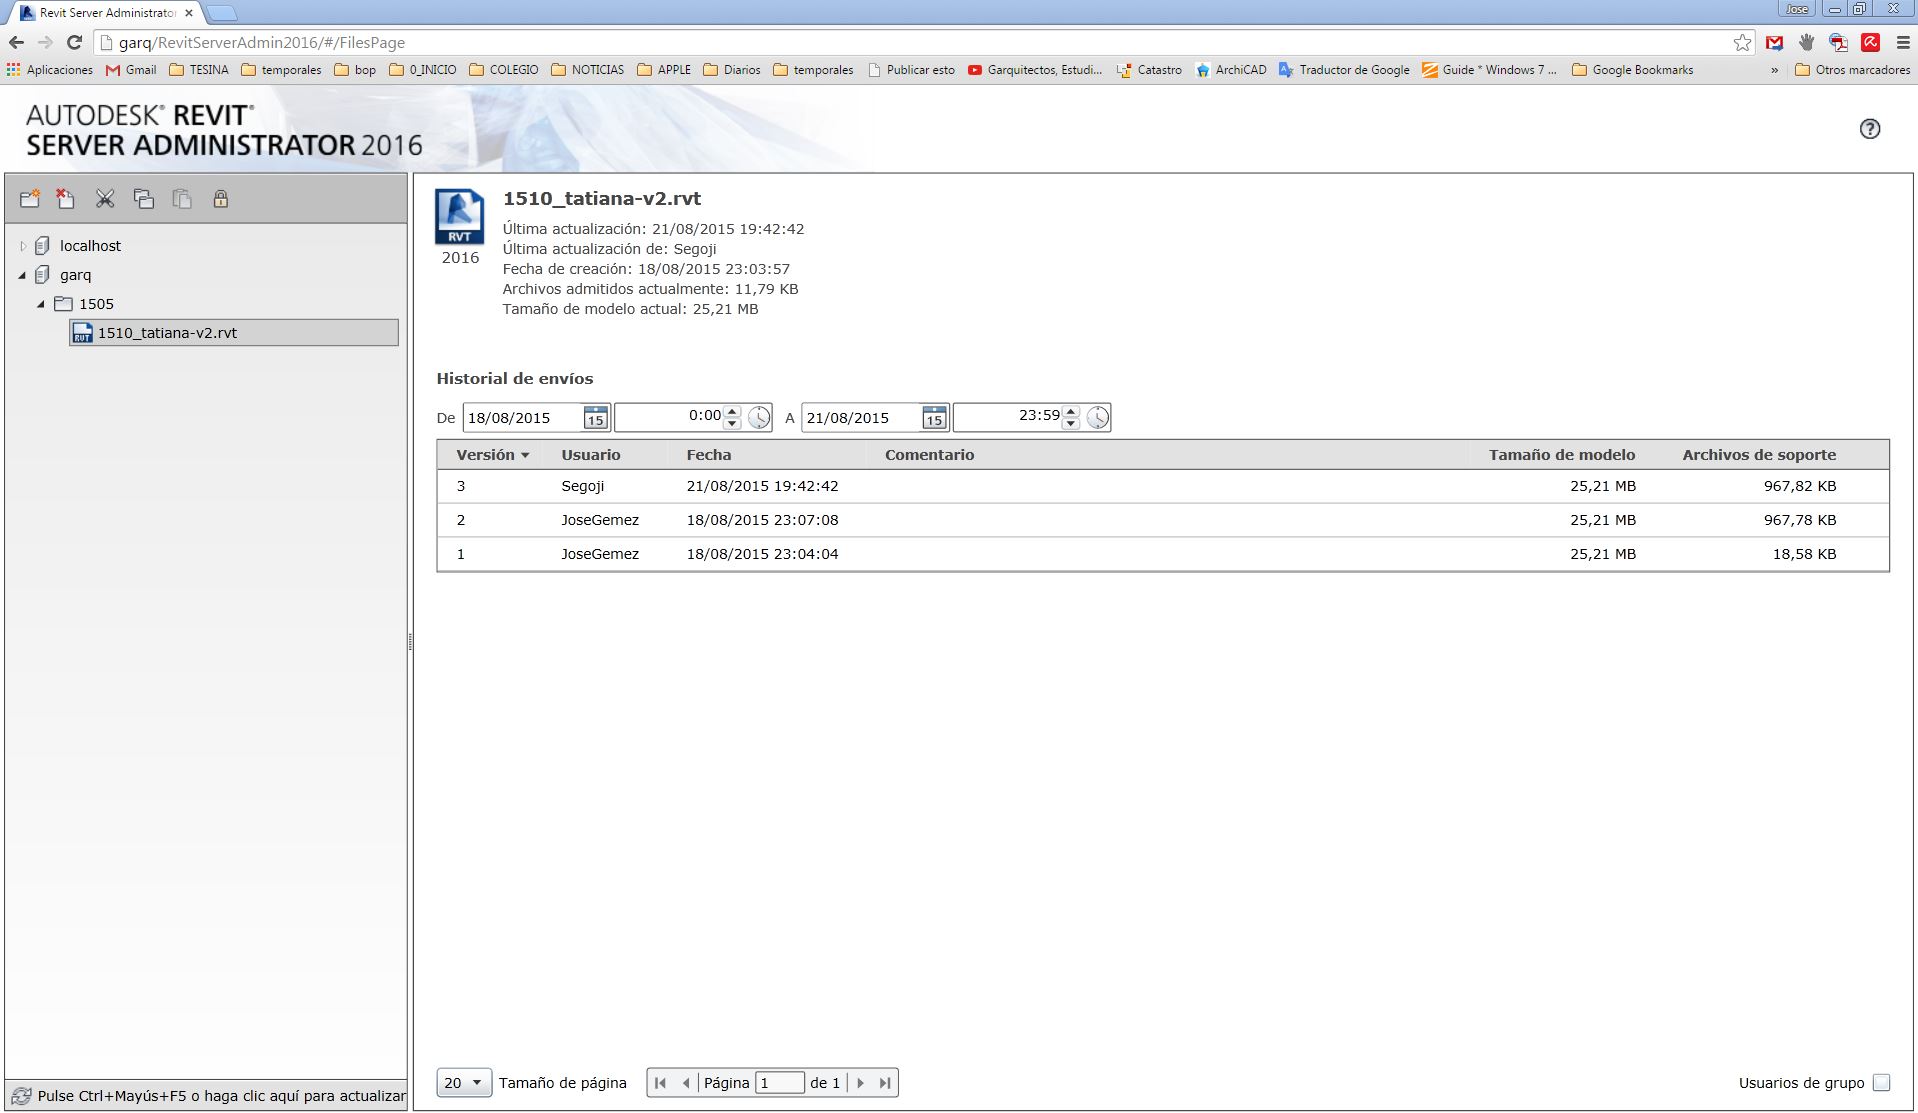
Task: Click the Usuario column header
Action: tap(590, 455)
